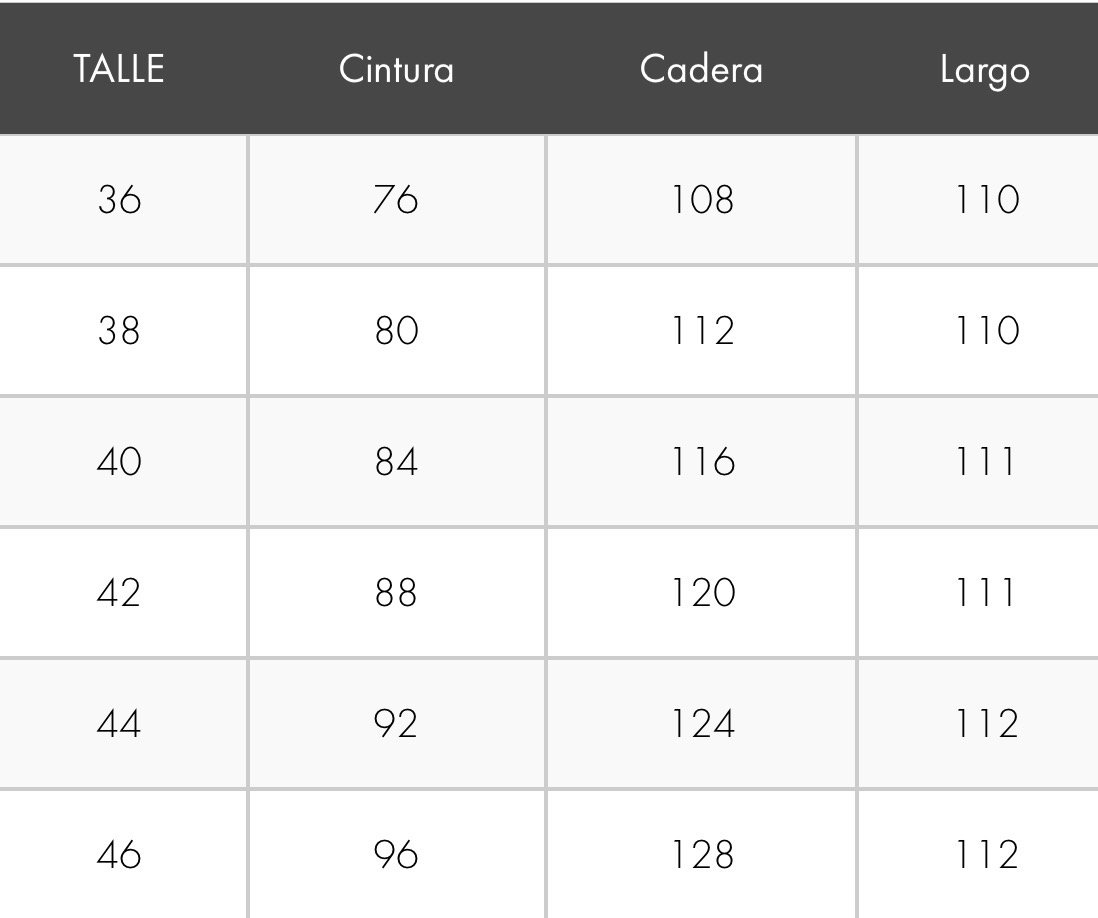Click Cadera value 128
This screenshot has height=918, width=1098.
(x=702, y=854)
